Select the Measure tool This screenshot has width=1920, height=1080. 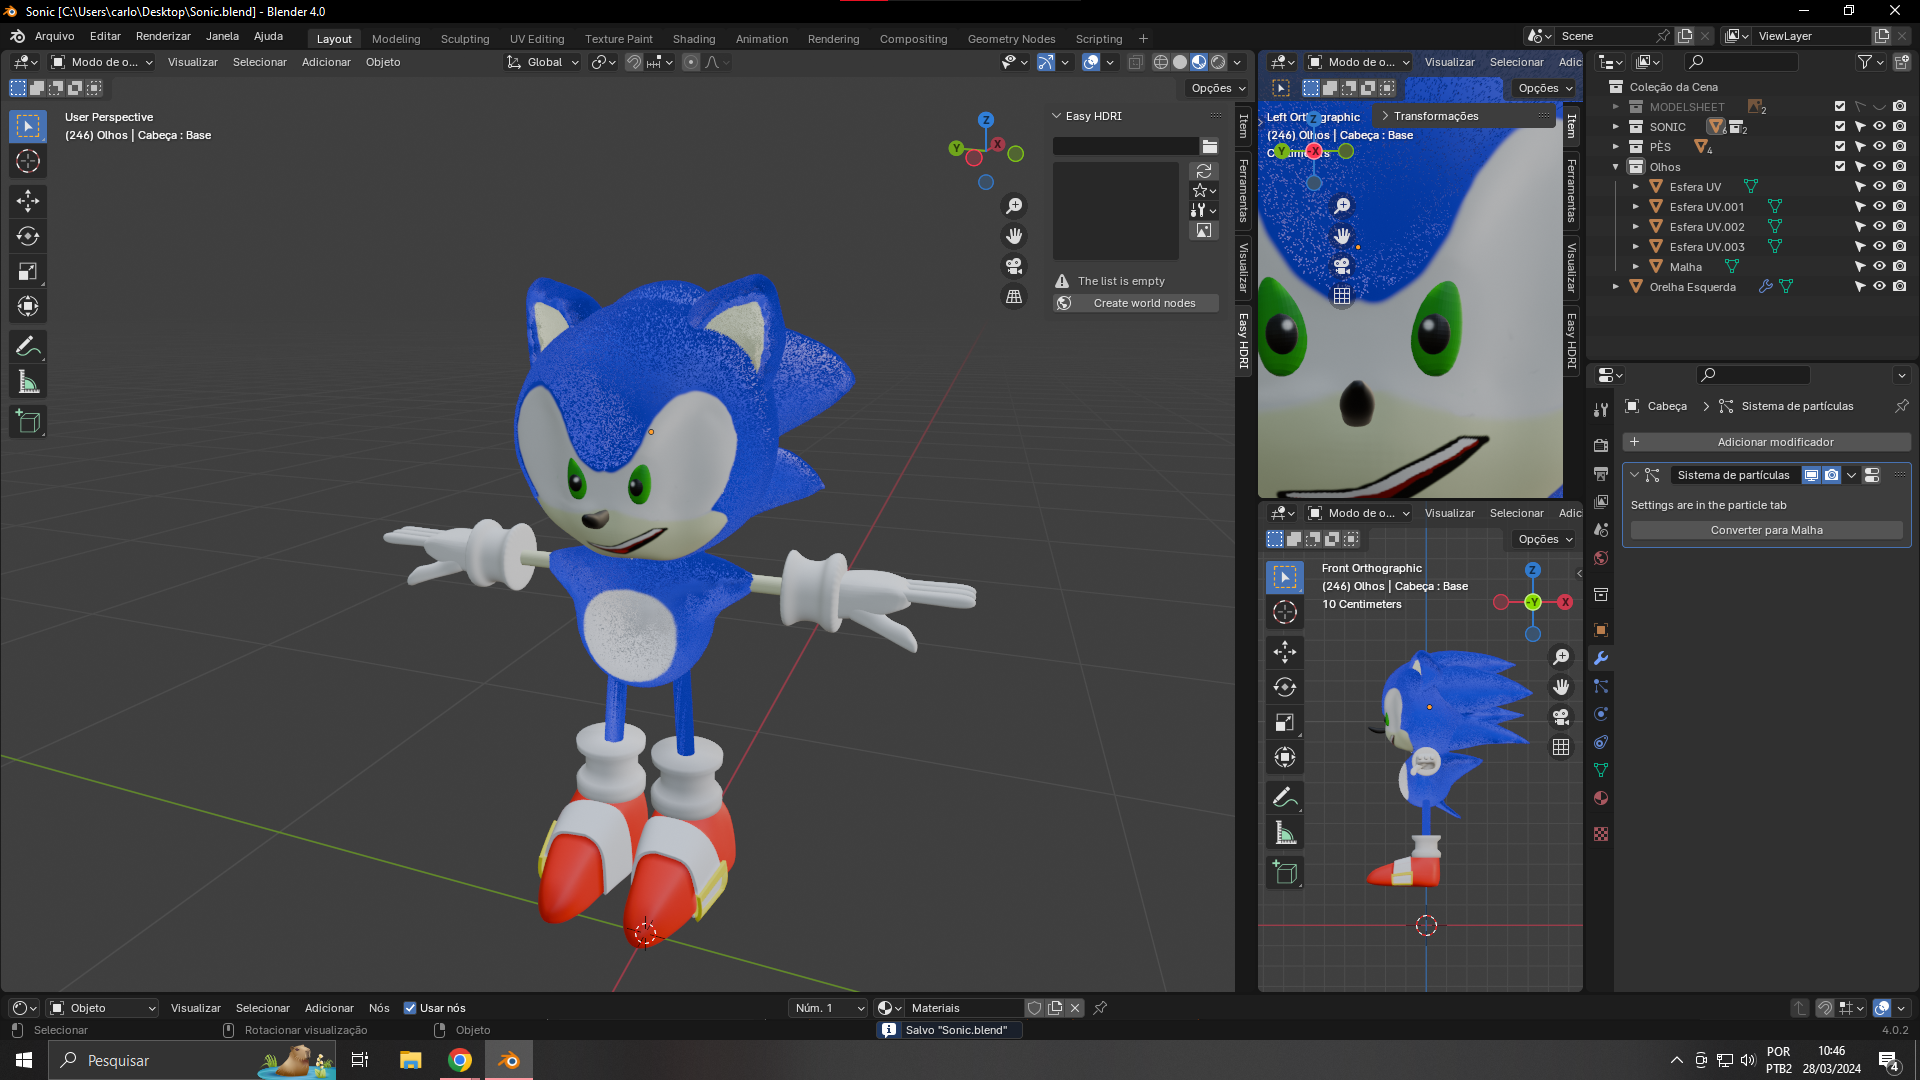pos(28,382)
